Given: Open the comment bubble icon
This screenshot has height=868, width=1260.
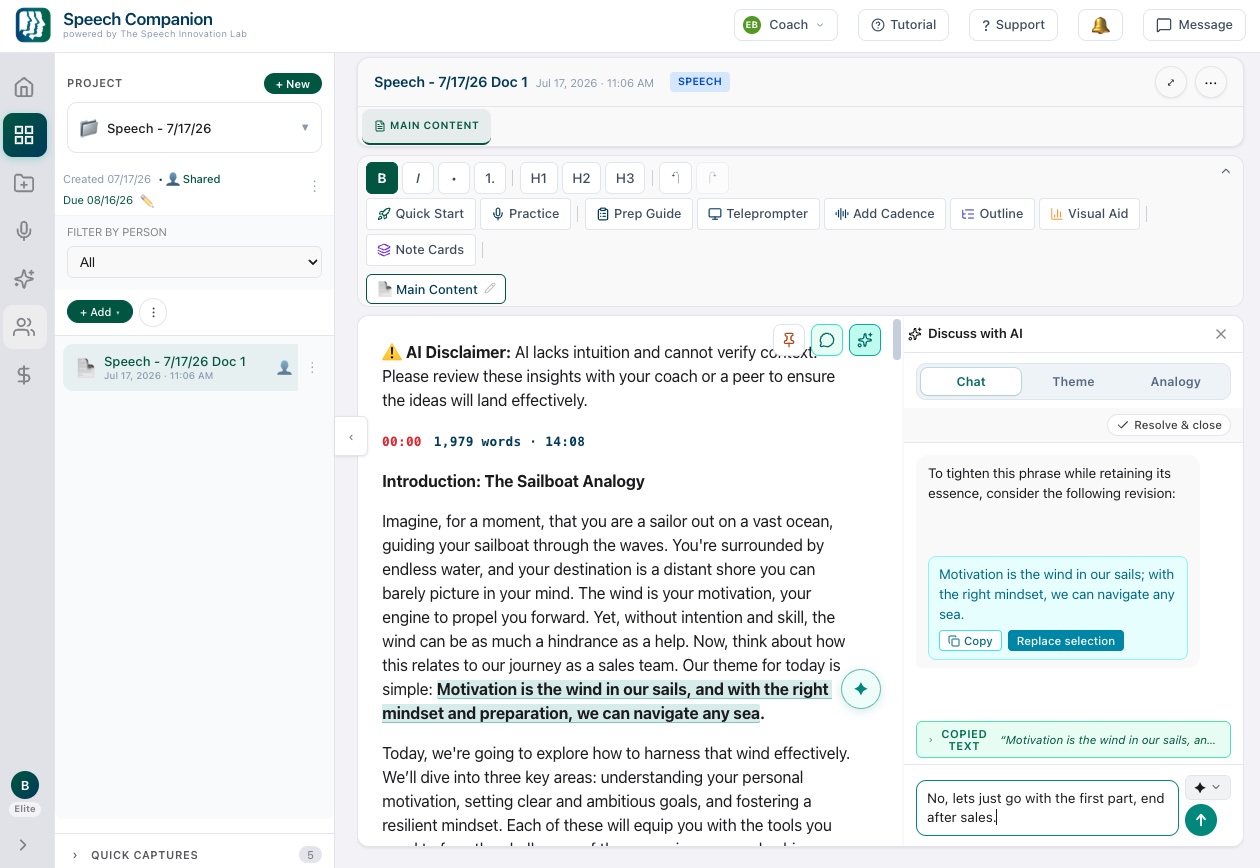Looking at the screenshot, I should point(827,340).
